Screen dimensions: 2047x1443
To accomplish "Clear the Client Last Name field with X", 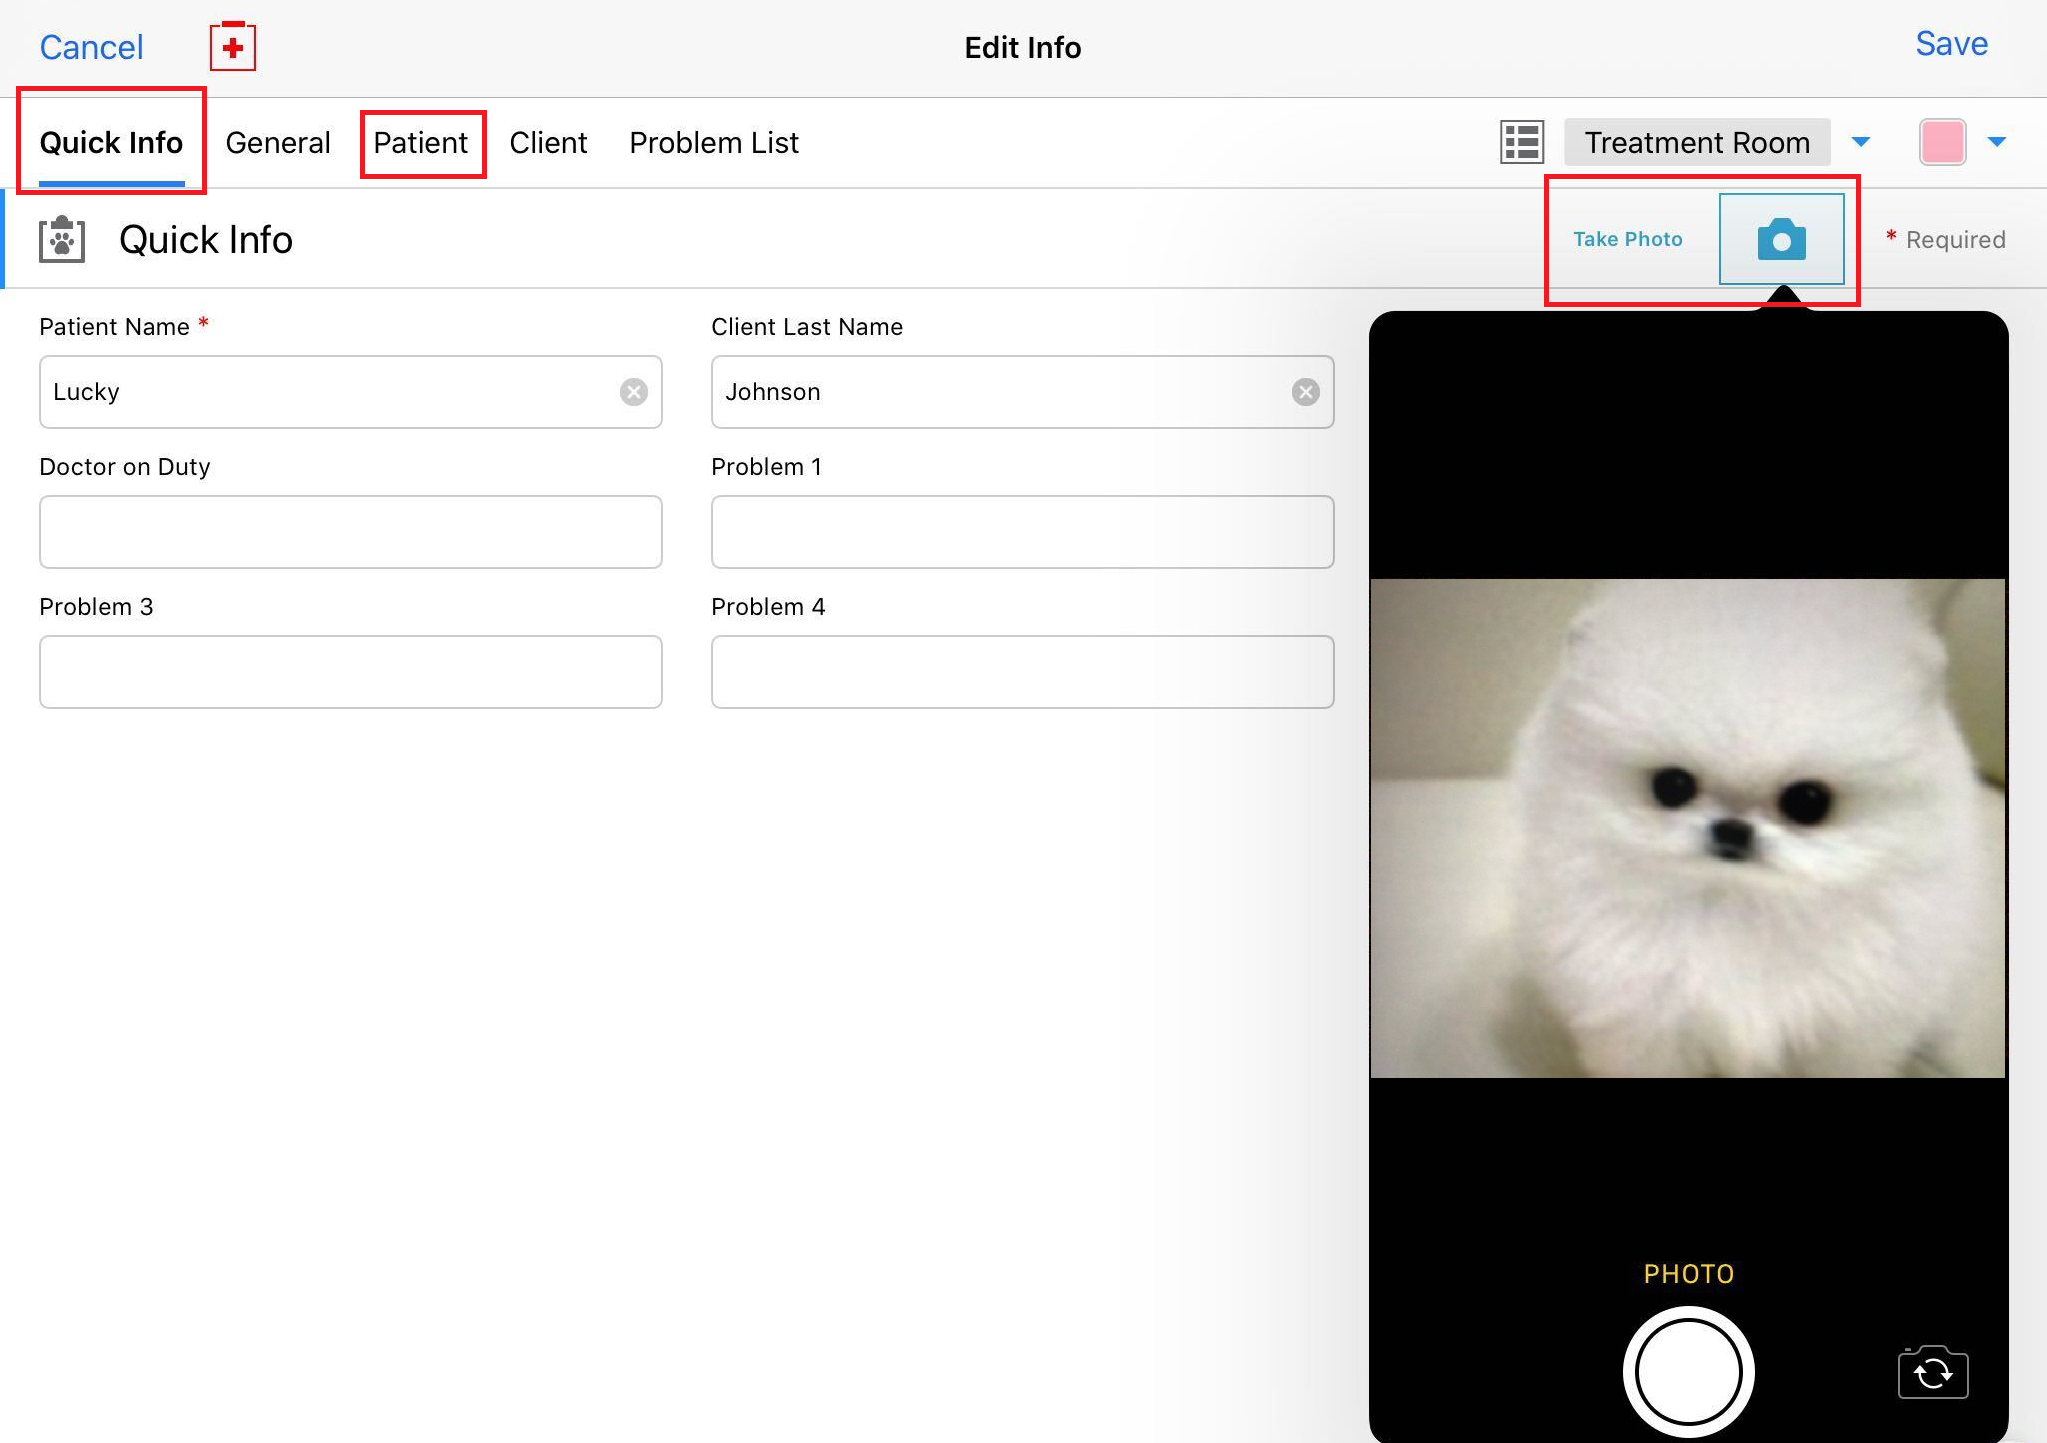I will pos(1305,392).
